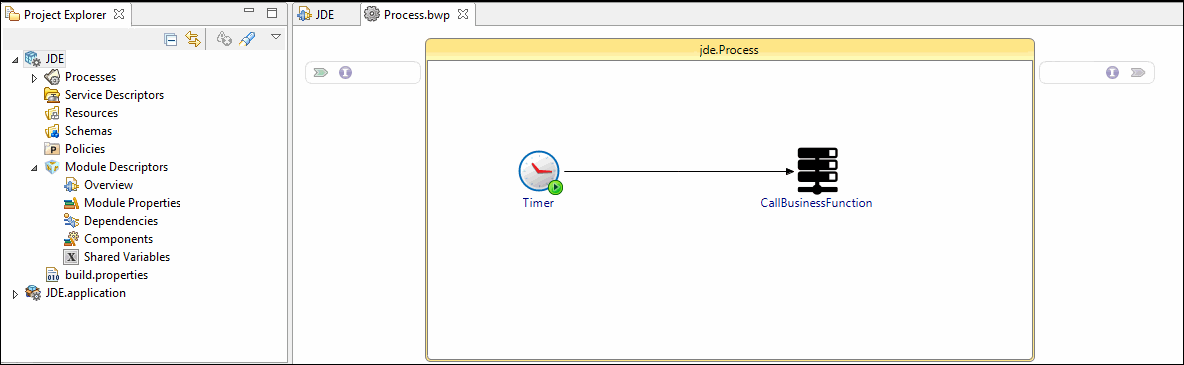Select JDE.application project
The image size is (1184, 365).
click(85, 292)
